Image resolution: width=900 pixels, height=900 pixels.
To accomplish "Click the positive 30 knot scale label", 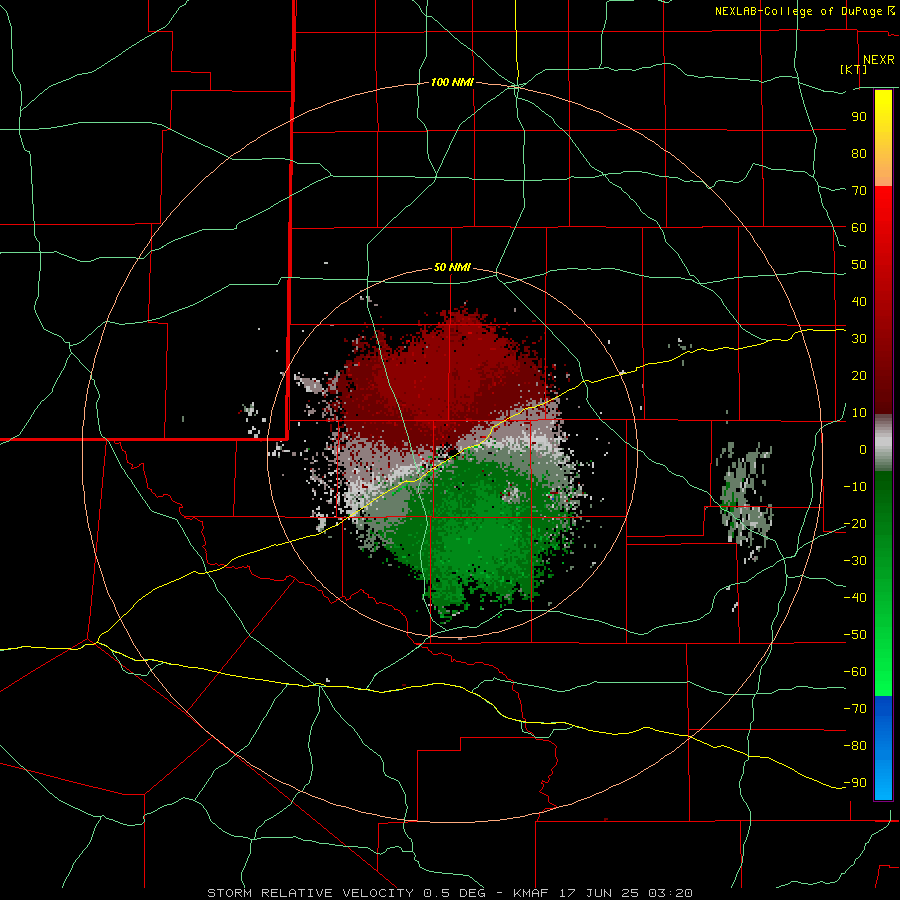I will 859,339.
